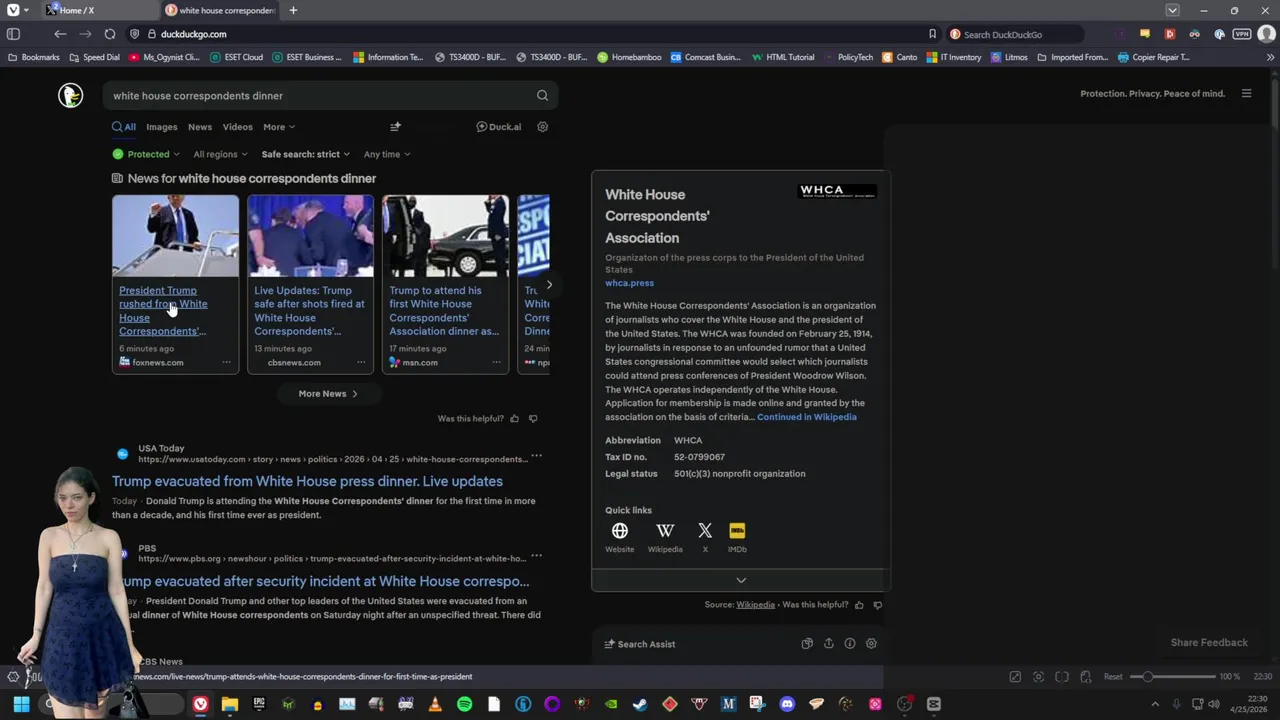Open options dots for USA Today result
1280x720 pixels.
[x=537, y=456]
